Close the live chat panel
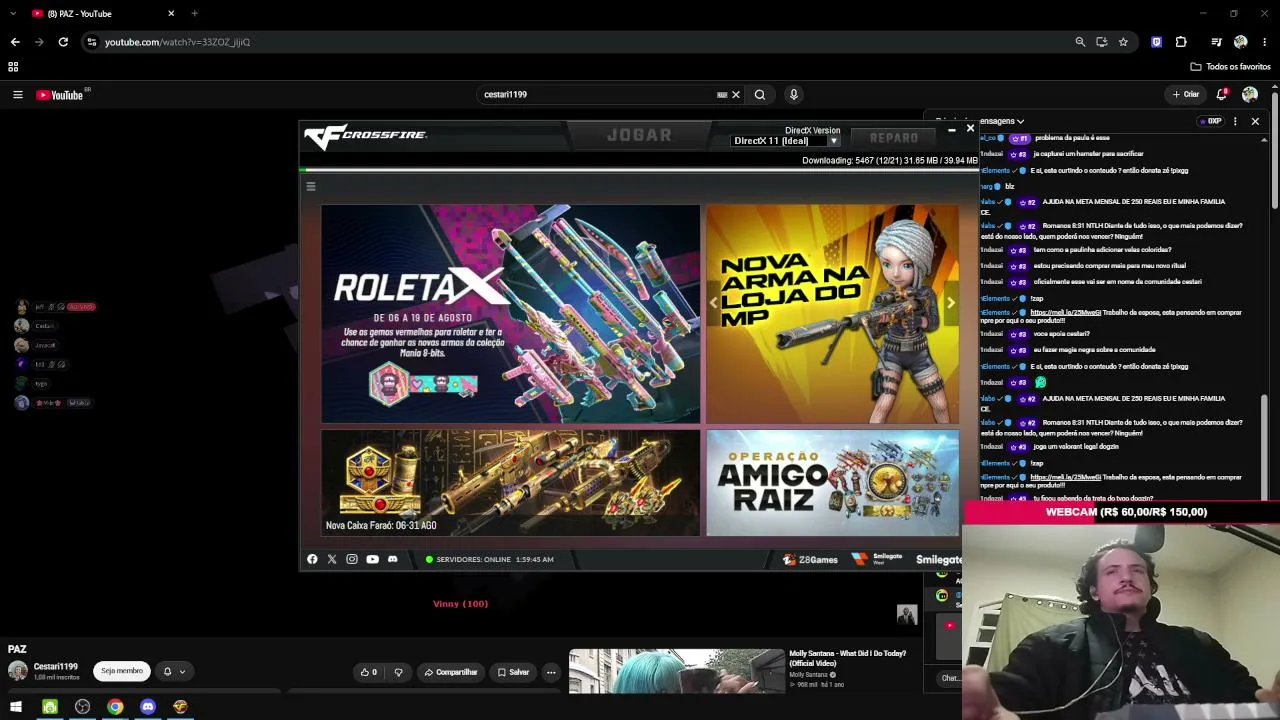Viewport: 1280px width, 720px height. (x=1255, y=121)
